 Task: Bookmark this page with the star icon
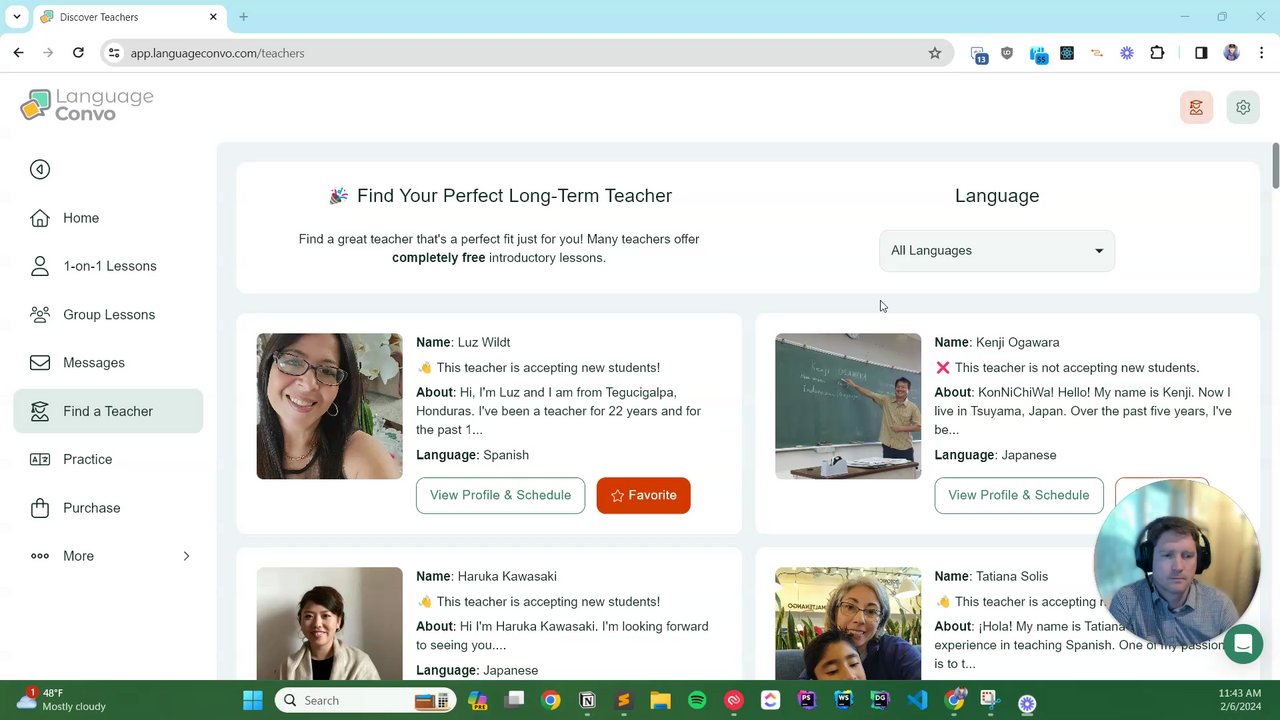coord(935,53)
